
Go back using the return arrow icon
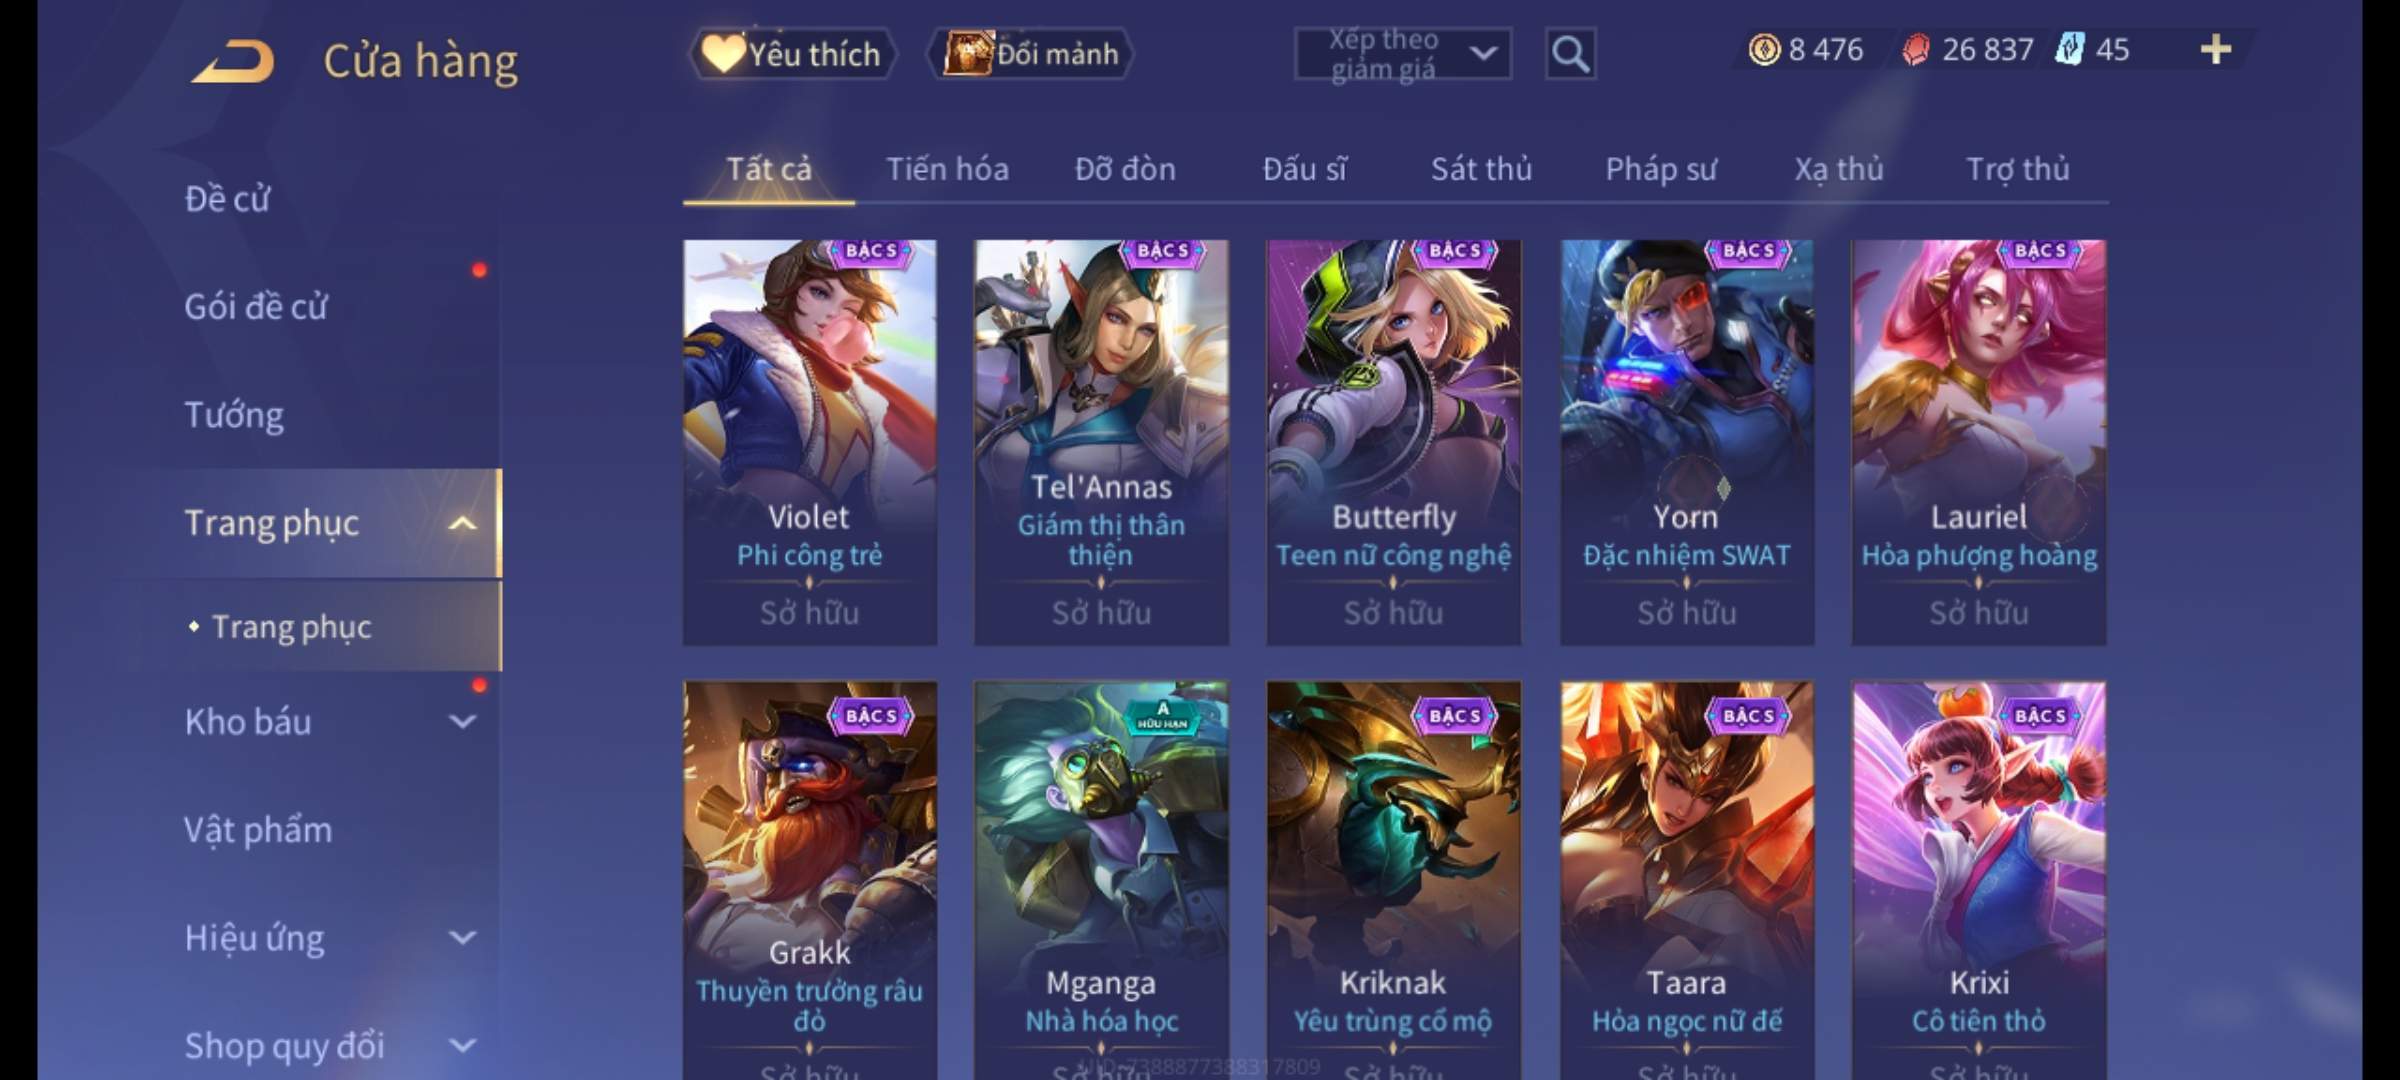(234, 61)
